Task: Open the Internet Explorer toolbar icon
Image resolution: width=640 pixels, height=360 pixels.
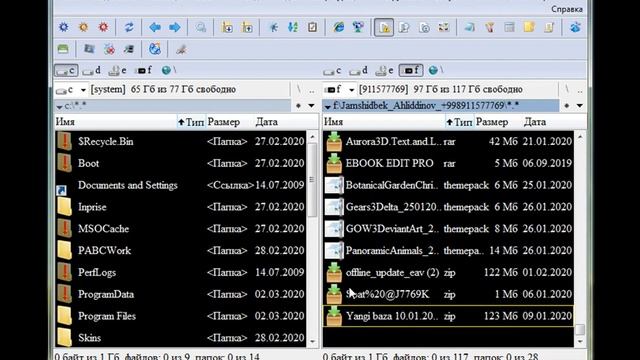Action: (x=338, y=27)
